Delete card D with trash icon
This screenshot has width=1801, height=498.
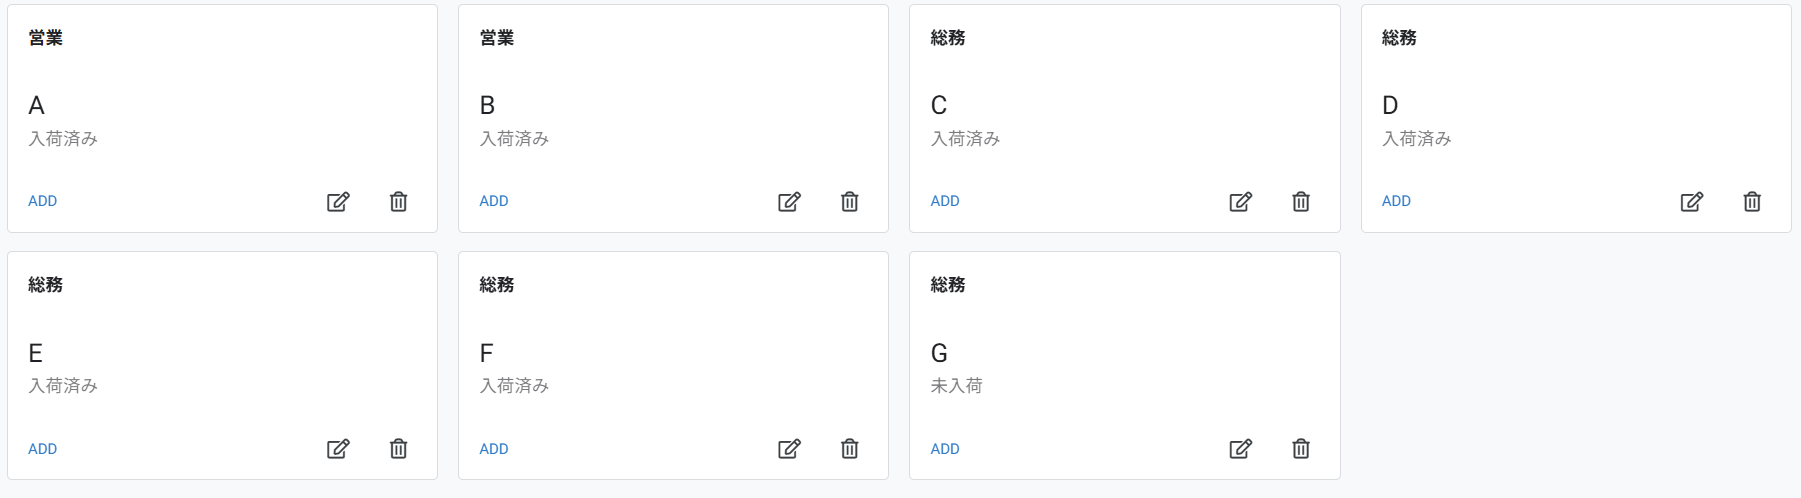1751,201
